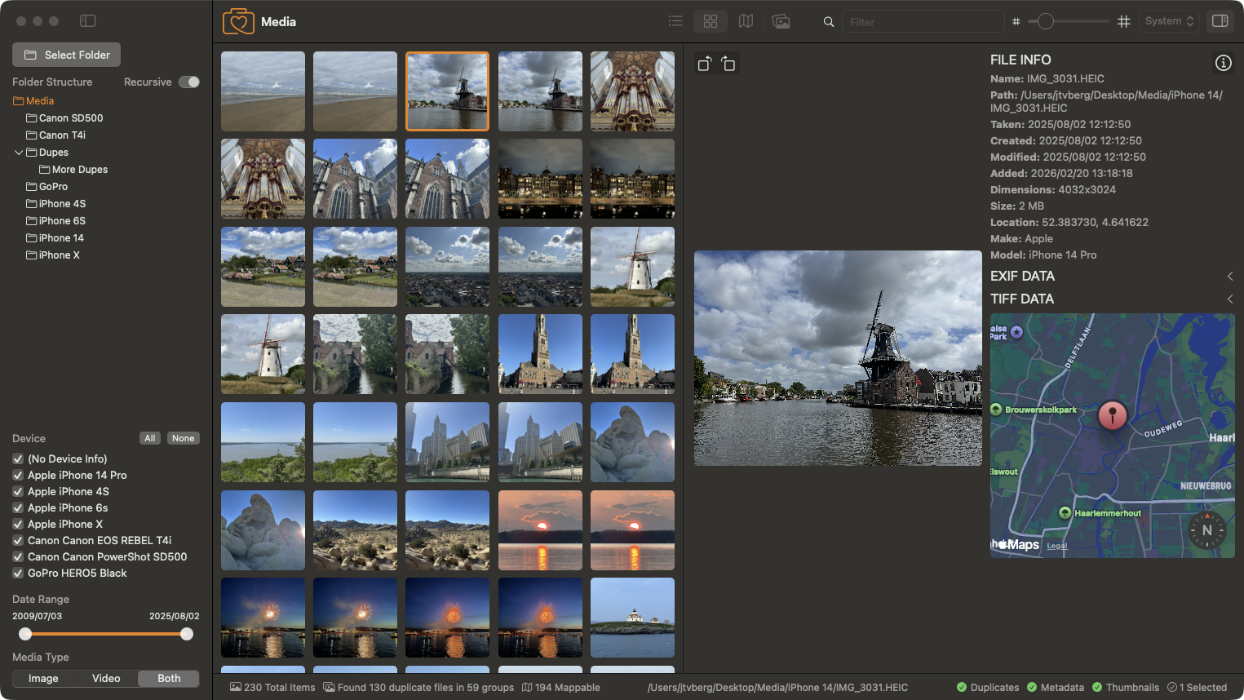
Task: Switch to list view in the toolbar
Action: pyautogui.click(x=675, y=20)
